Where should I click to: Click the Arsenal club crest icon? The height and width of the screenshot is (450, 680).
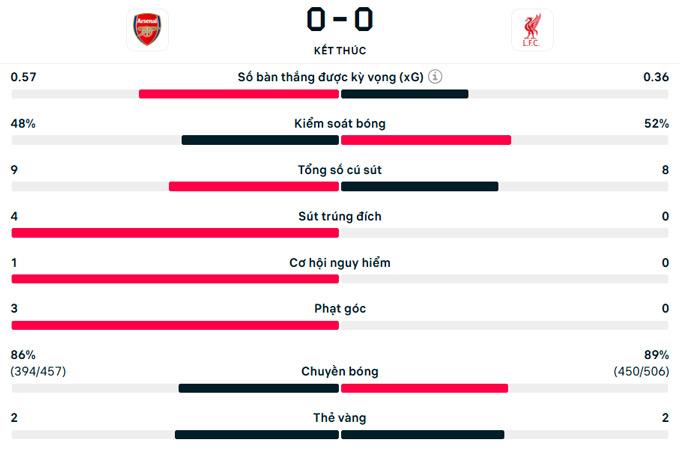148,30
